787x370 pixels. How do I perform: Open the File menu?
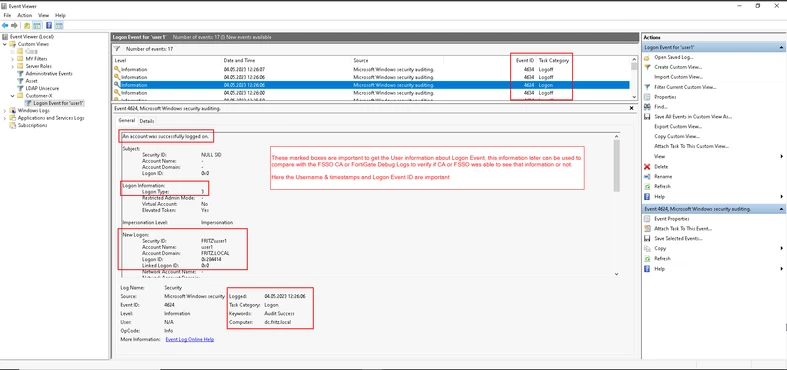(7, 16)
